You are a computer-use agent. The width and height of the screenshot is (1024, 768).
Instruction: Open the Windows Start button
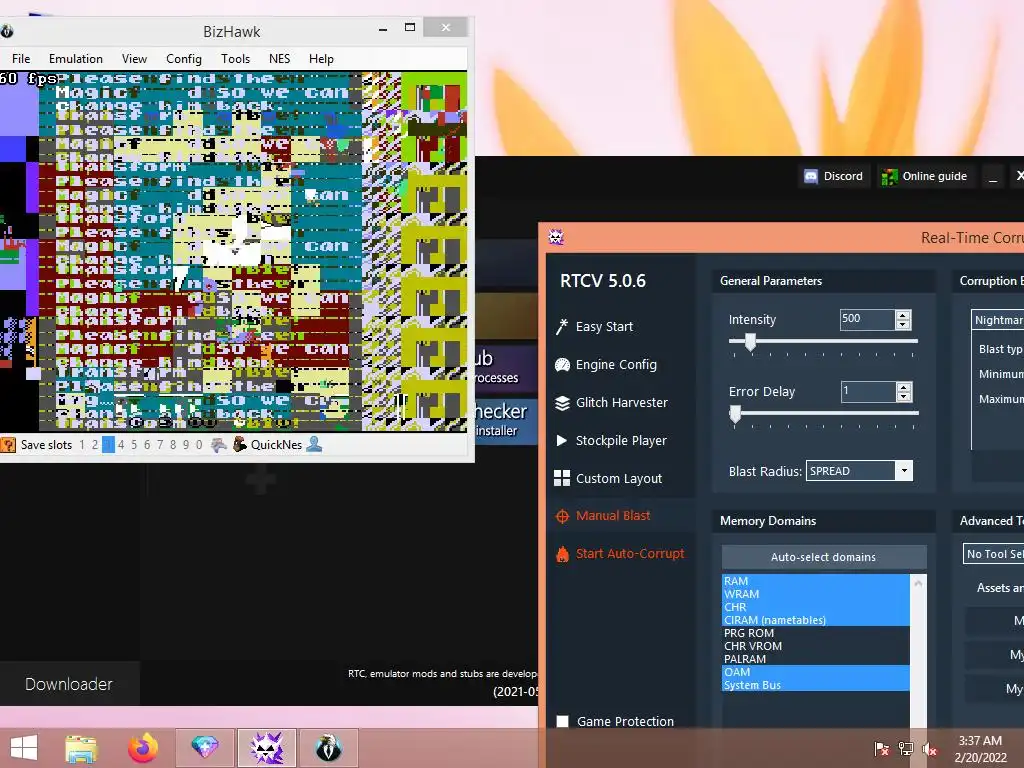tap(24, 748)
